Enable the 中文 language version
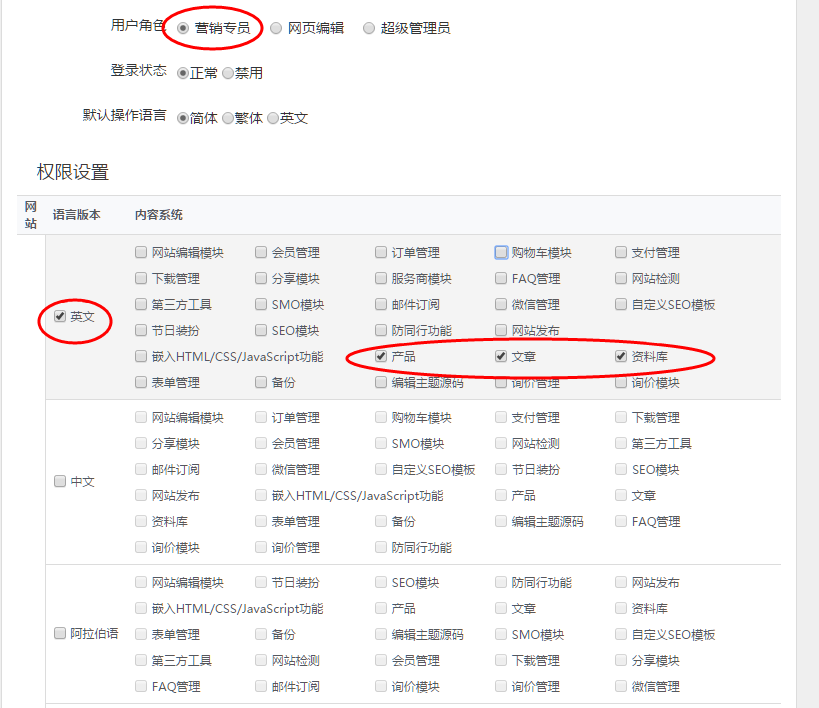 click(59, 481)
